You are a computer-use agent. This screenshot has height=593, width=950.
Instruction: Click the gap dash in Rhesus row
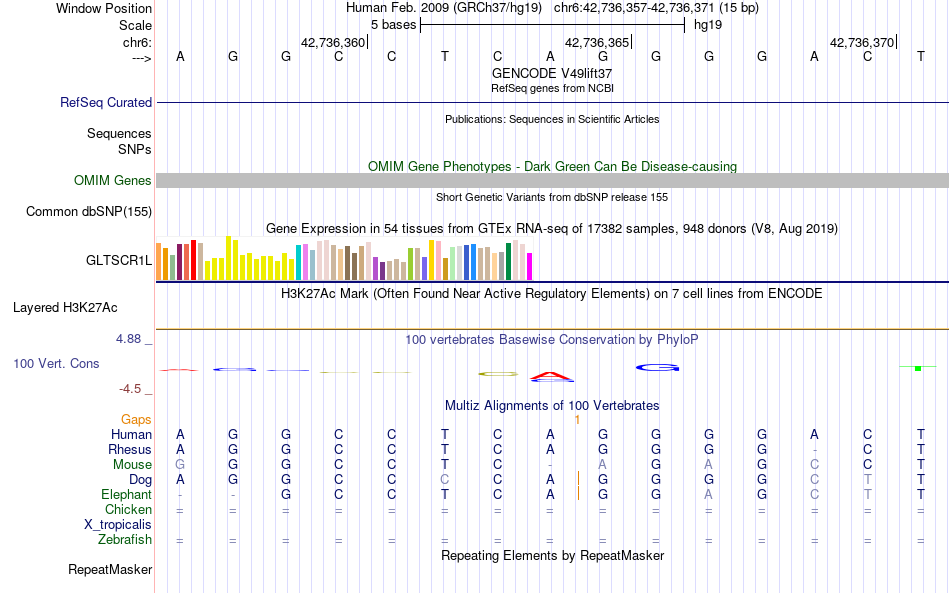[x=815, y=450]
